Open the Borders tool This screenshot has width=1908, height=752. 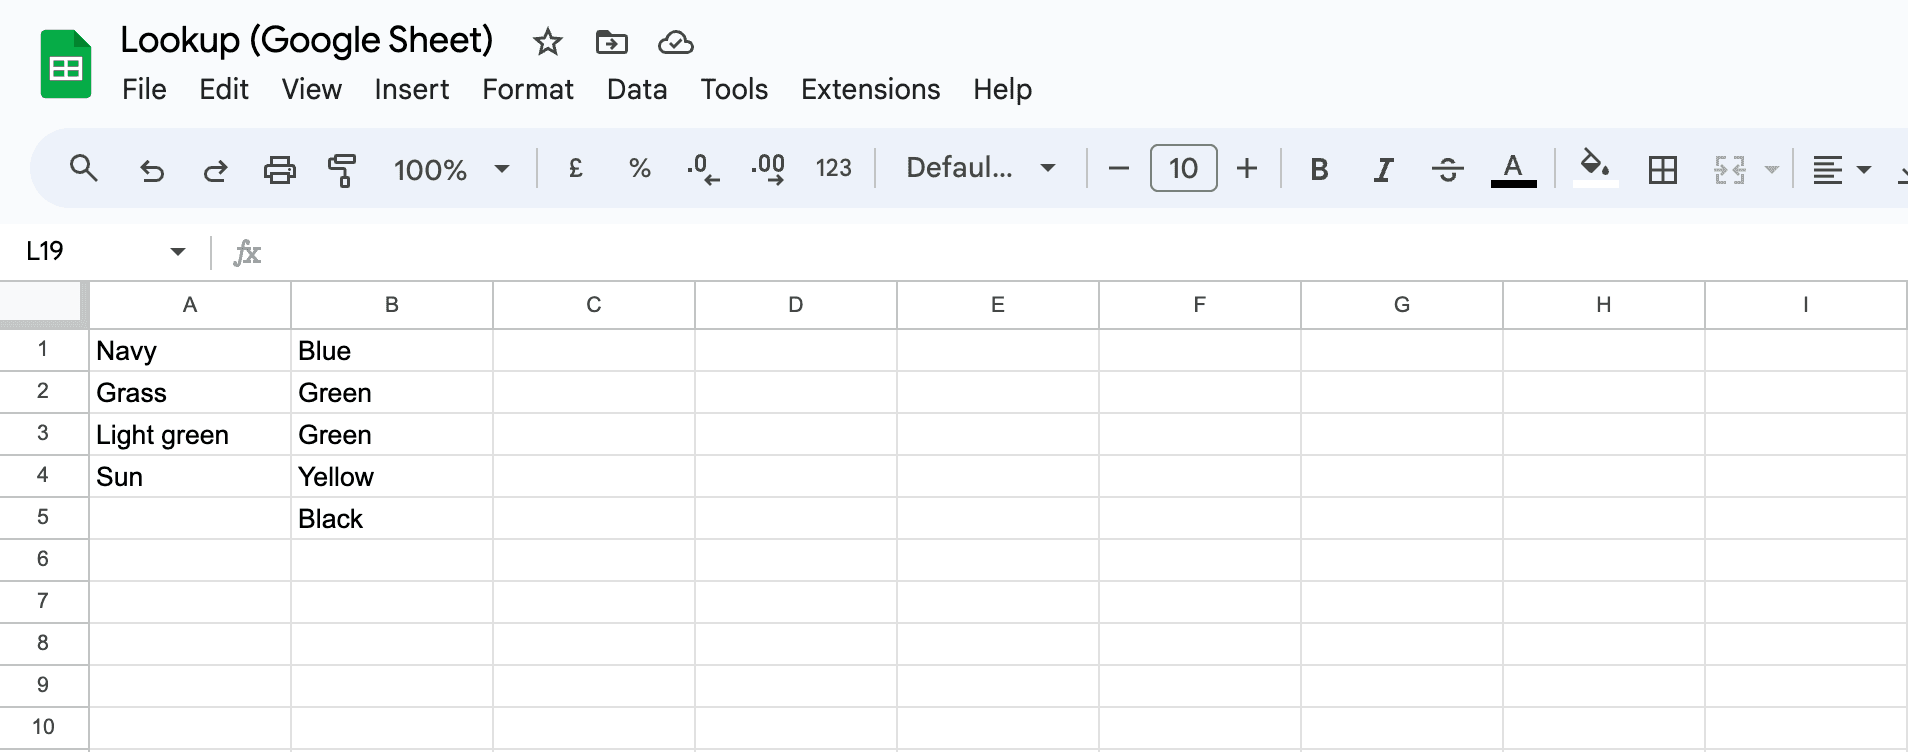[x=1663, y=169]
